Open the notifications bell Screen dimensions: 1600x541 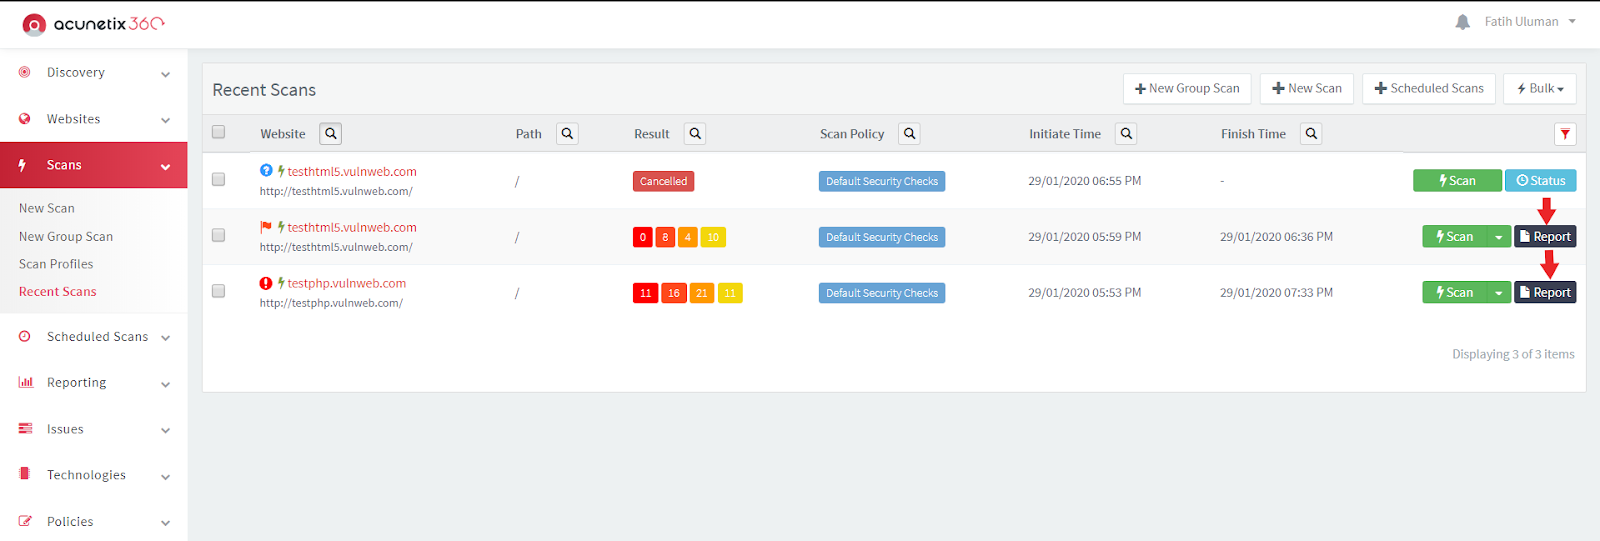click(1462, 22)
